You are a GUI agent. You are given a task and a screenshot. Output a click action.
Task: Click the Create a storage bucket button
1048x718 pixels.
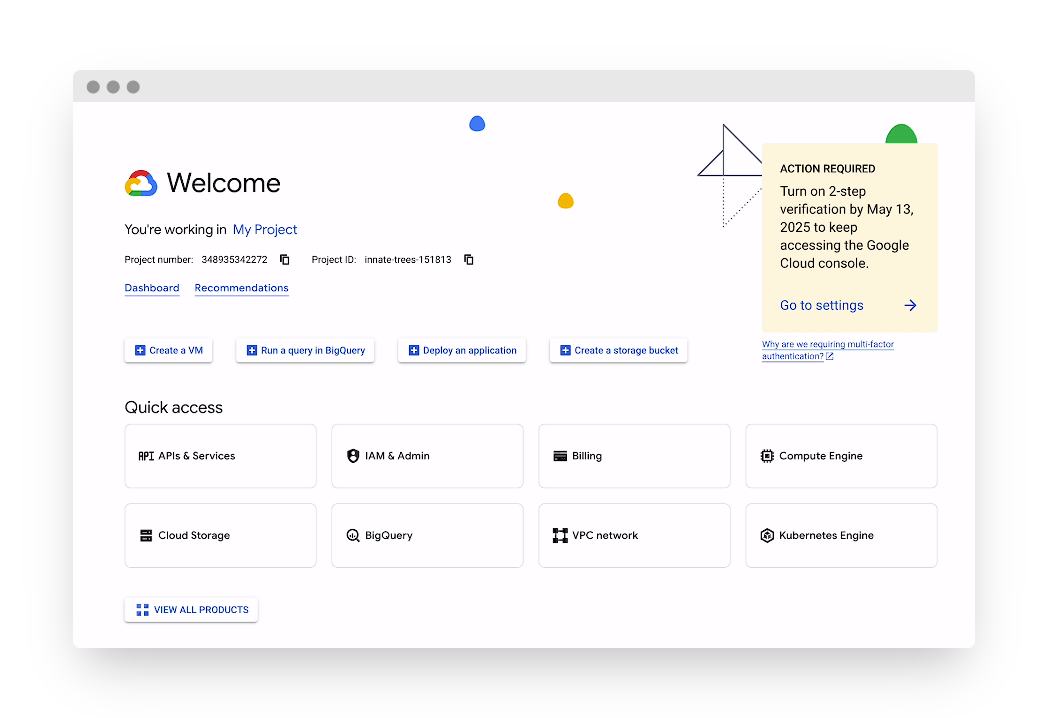pos(619,350)
